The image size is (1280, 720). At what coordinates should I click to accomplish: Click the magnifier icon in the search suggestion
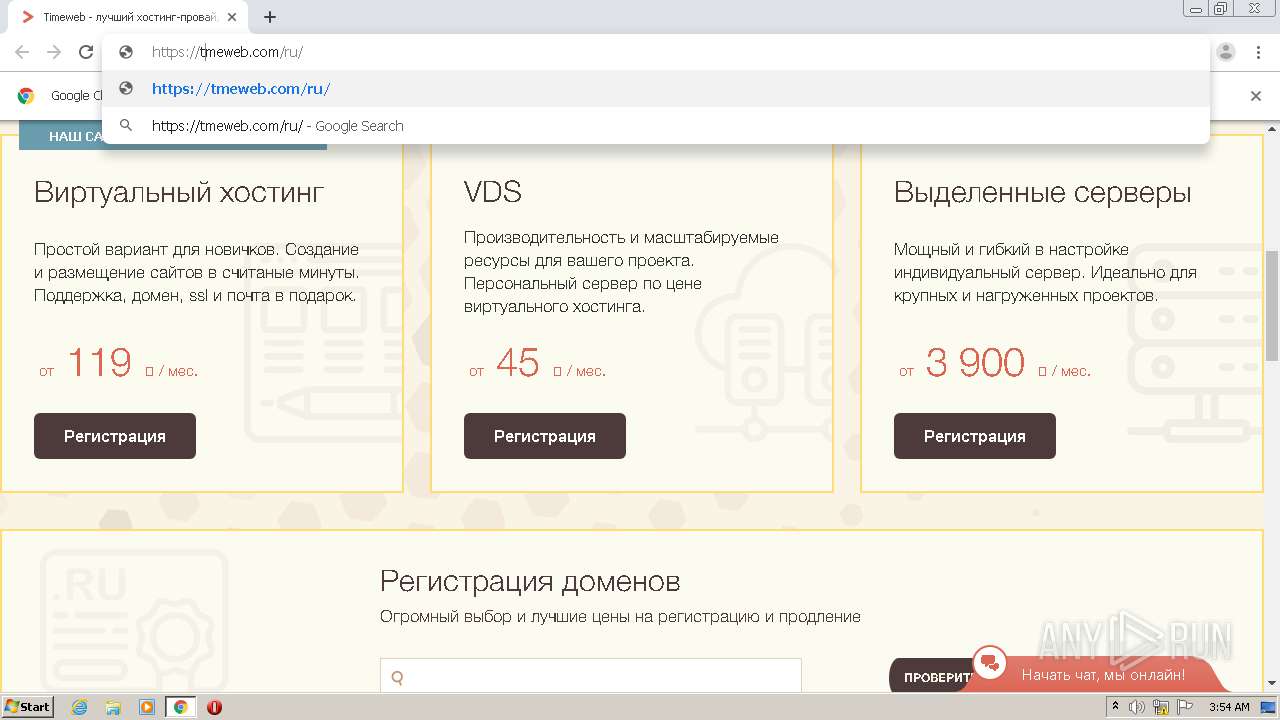[x=126, y=126]
